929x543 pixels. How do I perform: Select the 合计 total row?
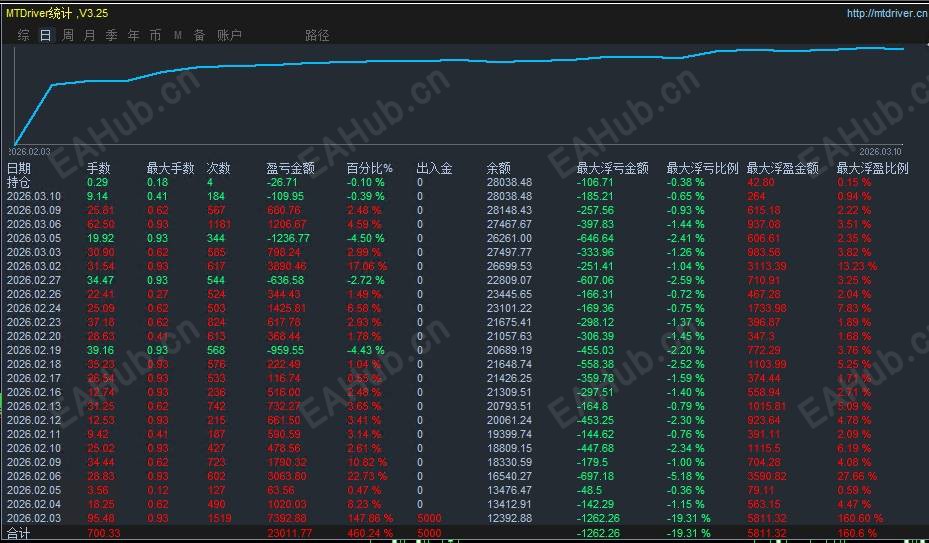[464, 533]
